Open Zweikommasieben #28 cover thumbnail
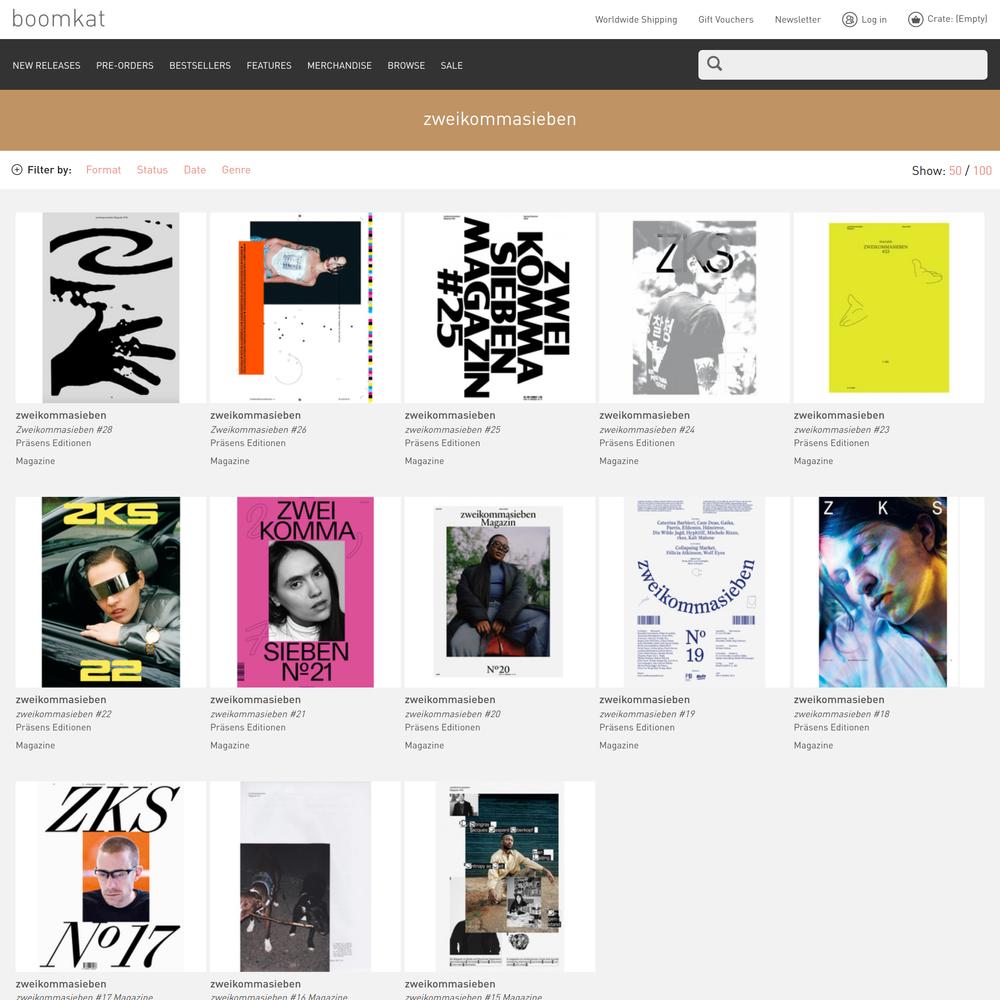This screenshot has width=1000, height=1000. [x=111, y=307]
